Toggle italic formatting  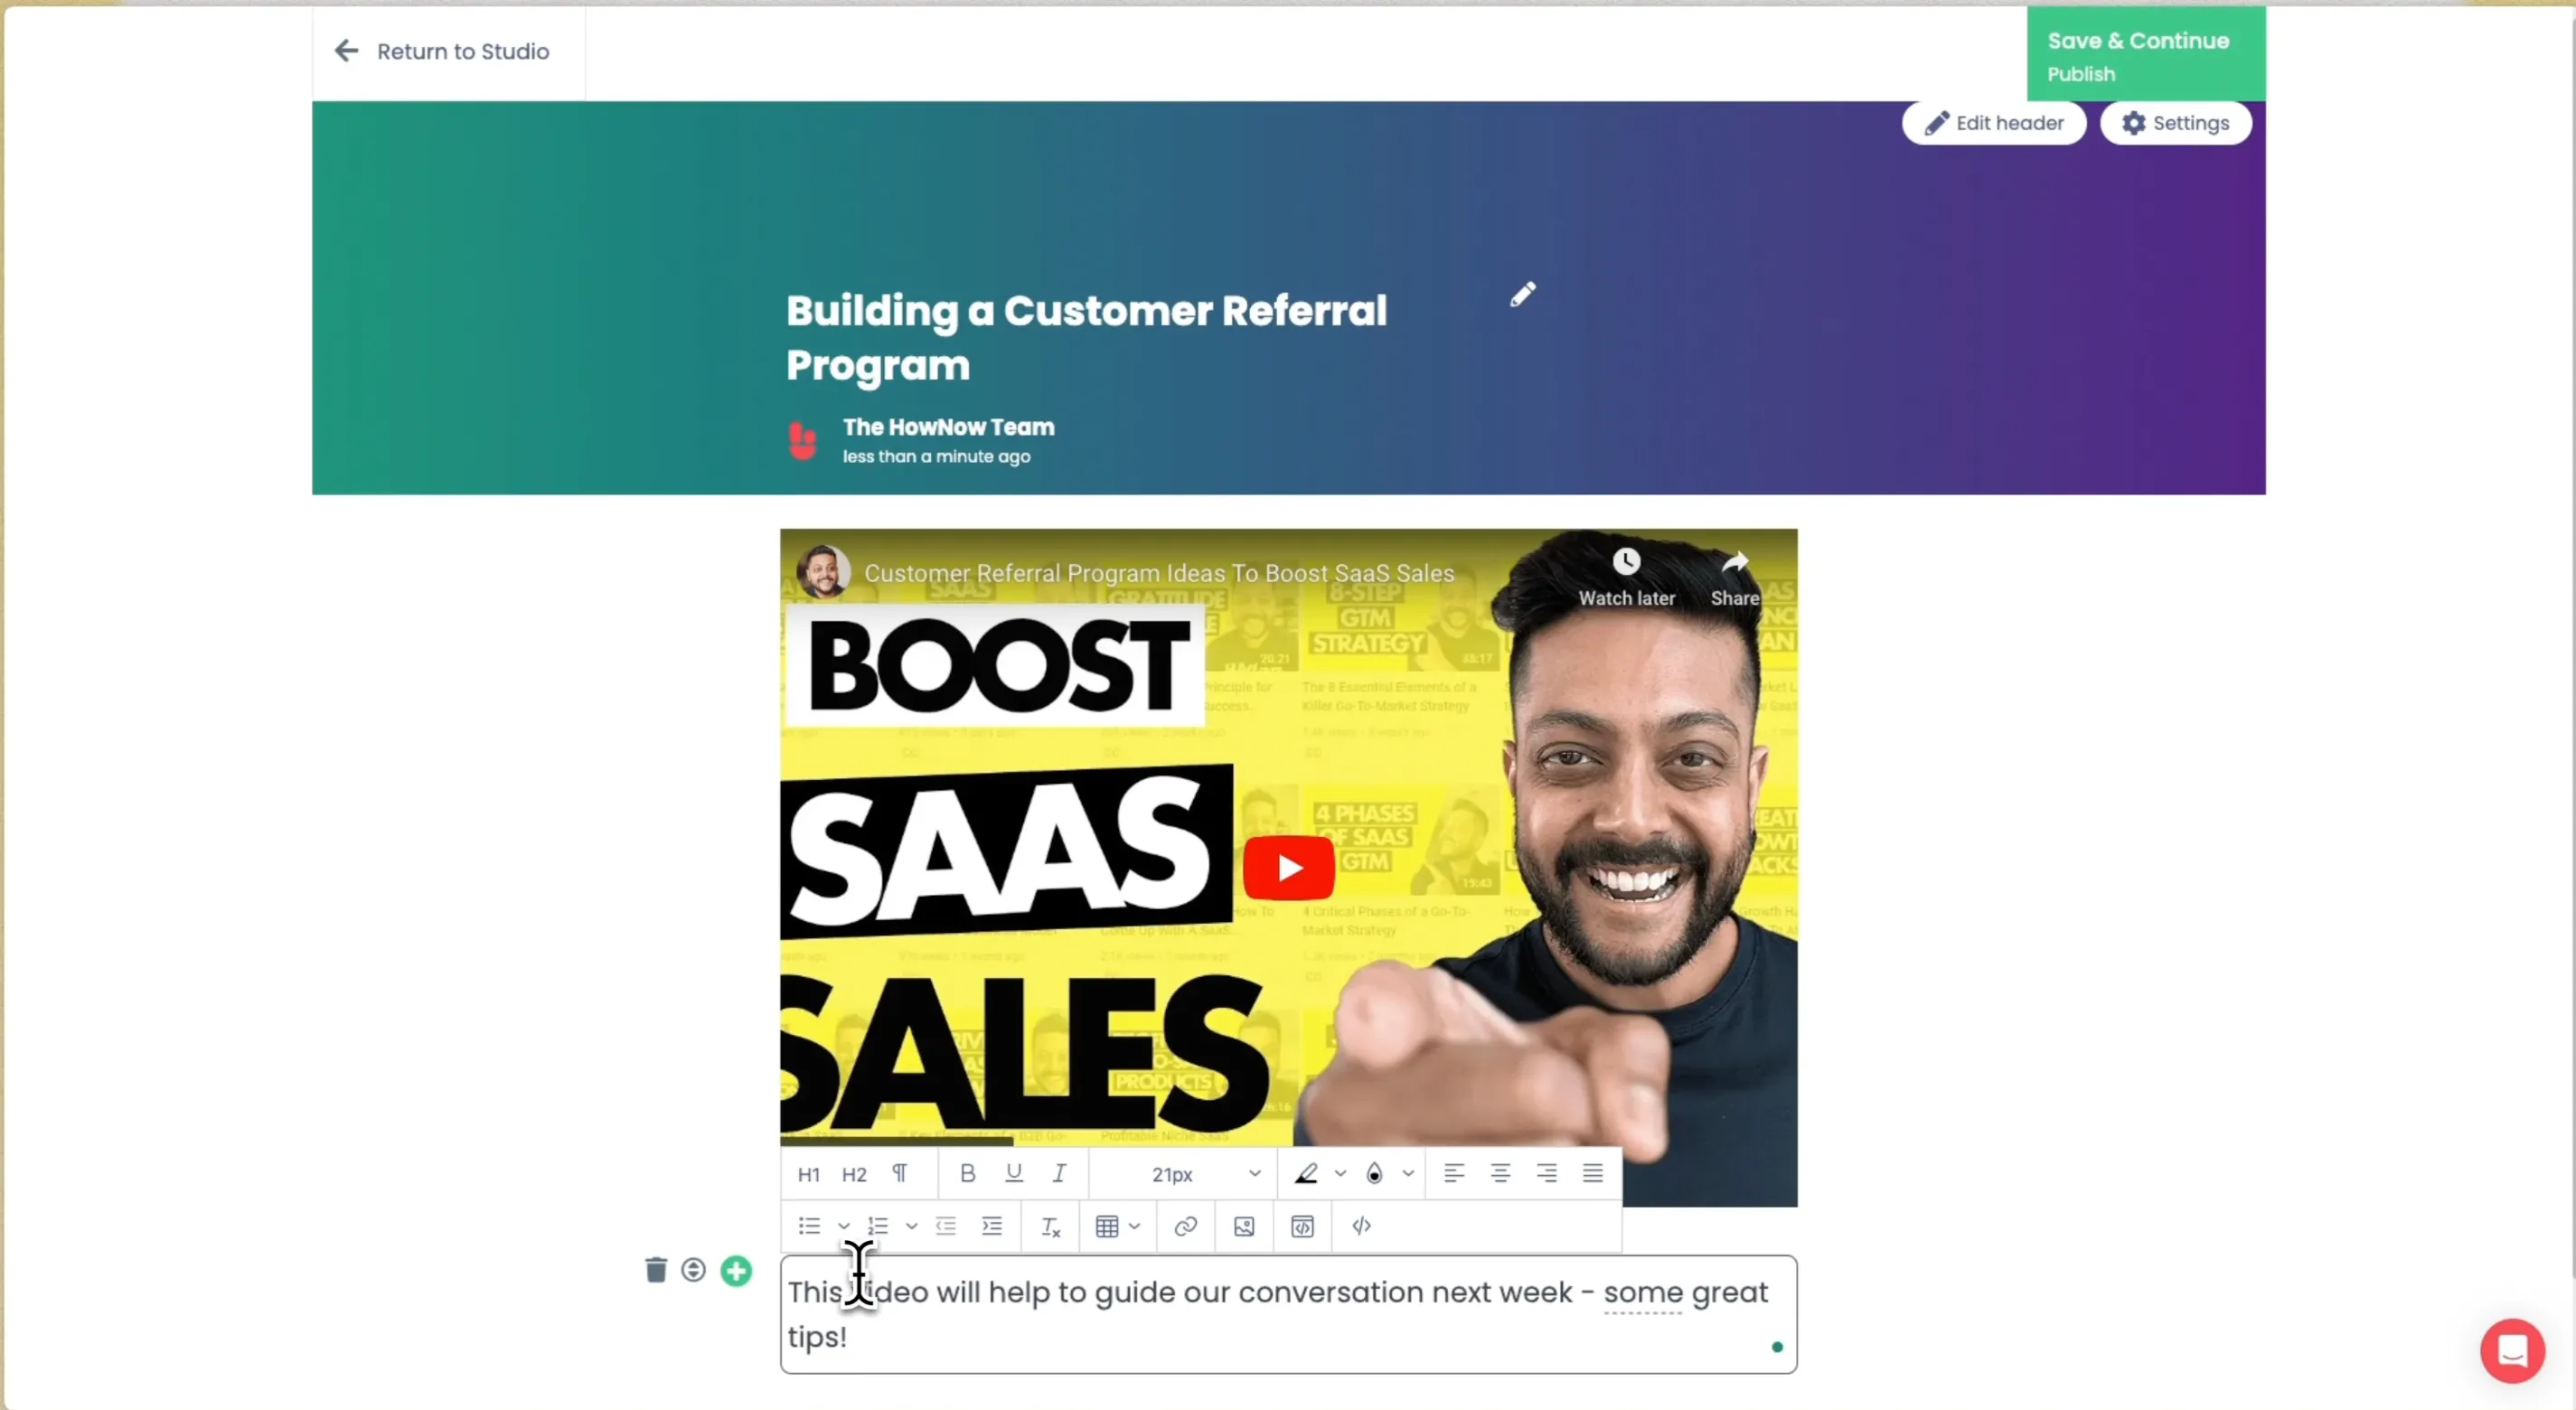(1059, 1173)
